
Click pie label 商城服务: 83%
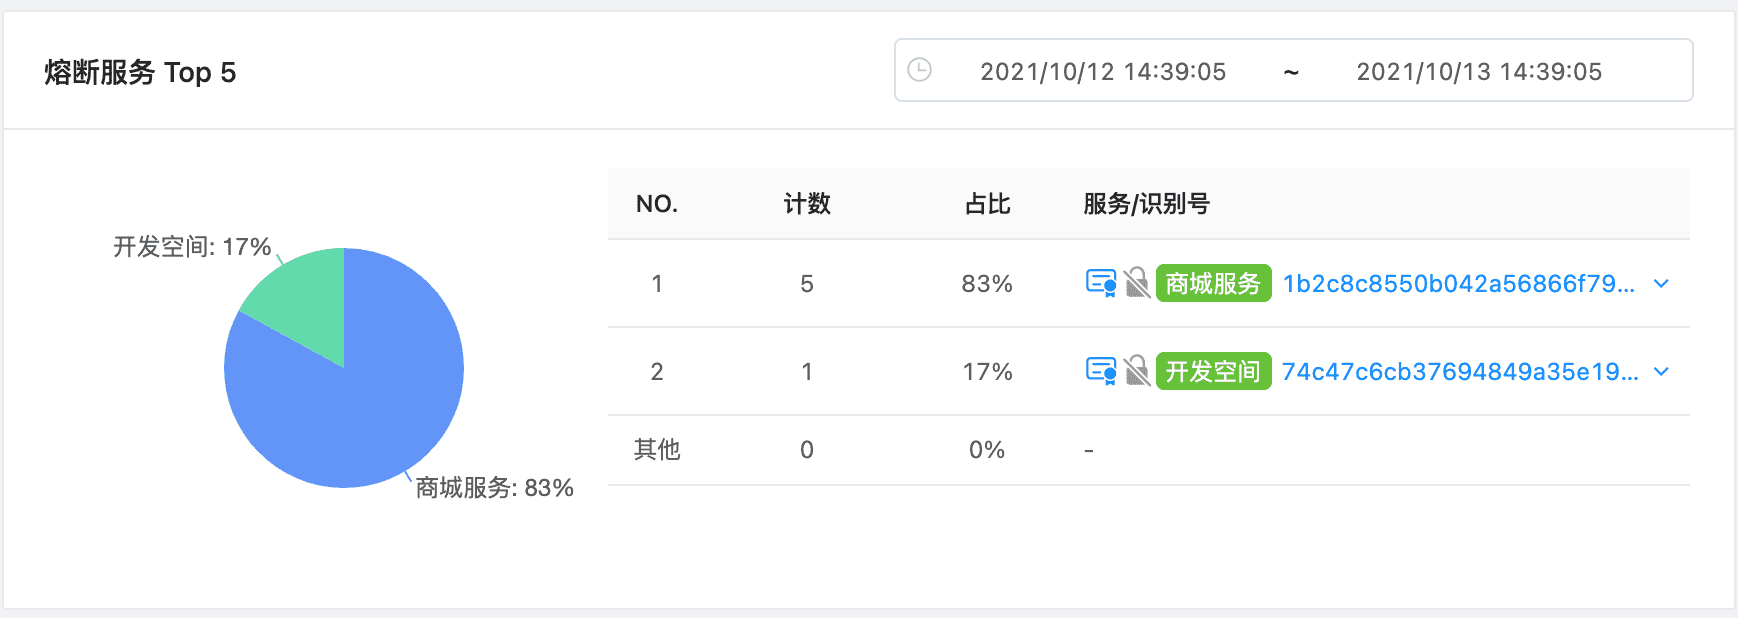click(494, 488)
